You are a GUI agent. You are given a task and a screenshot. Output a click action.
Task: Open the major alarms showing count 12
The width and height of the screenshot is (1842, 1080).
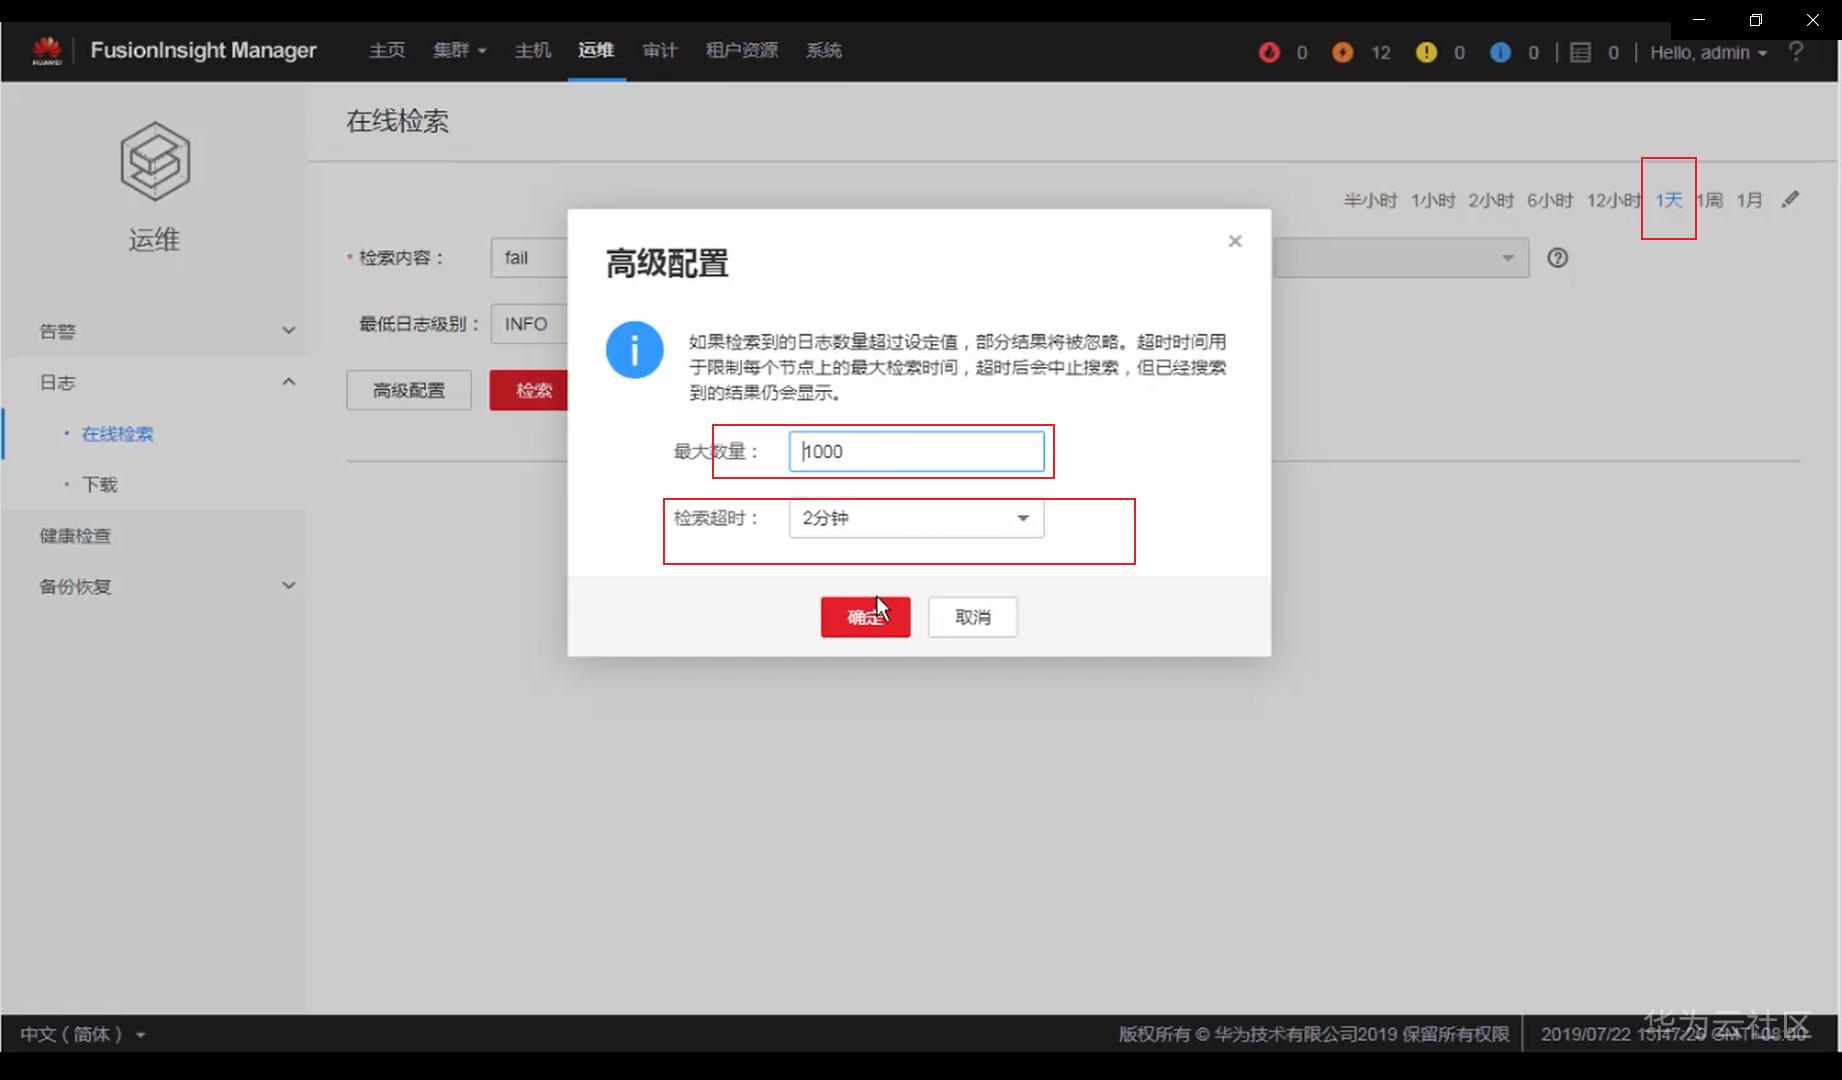[x=1343, y=52]
